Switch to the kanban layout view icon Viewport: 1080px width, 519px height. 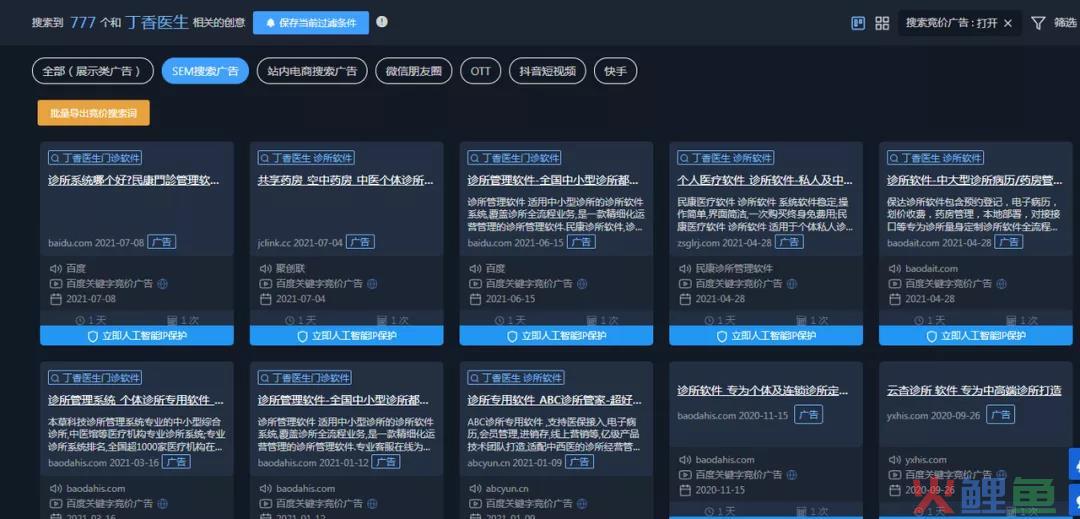pyautogui.click(x=858, y=23)
